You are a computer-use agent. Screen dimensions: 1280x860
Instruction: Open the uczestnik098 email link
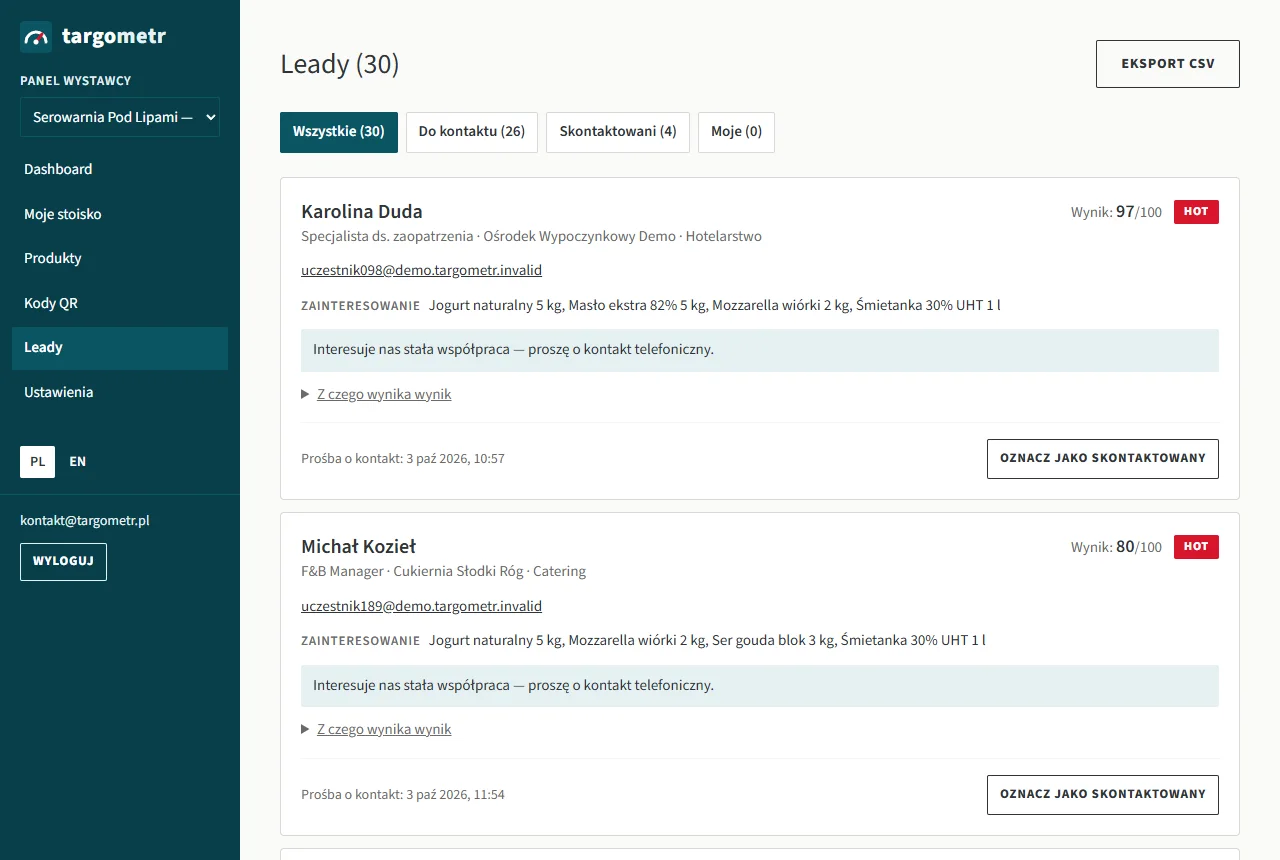pos(421,270)
